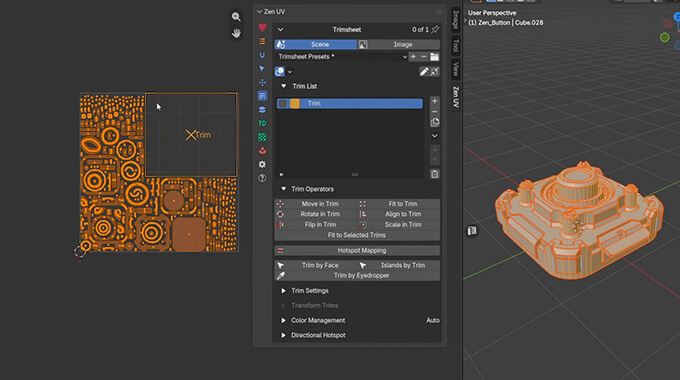Add a new trim with the plus button
680x380 pixels.
[435, 101]
